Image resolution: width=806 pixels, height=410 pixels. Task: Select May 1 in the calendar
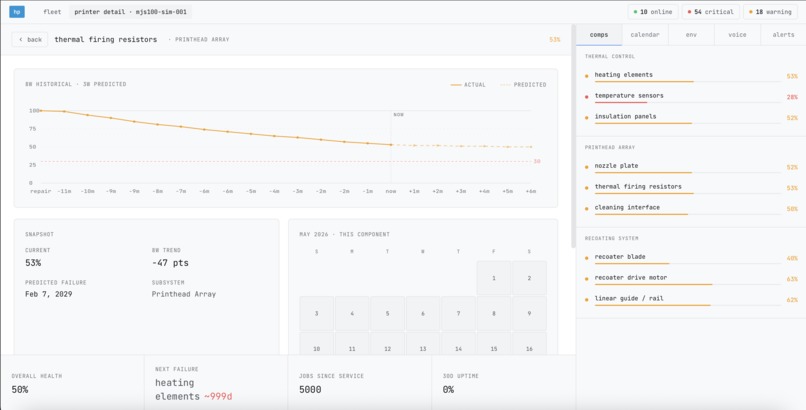point(494,278)
